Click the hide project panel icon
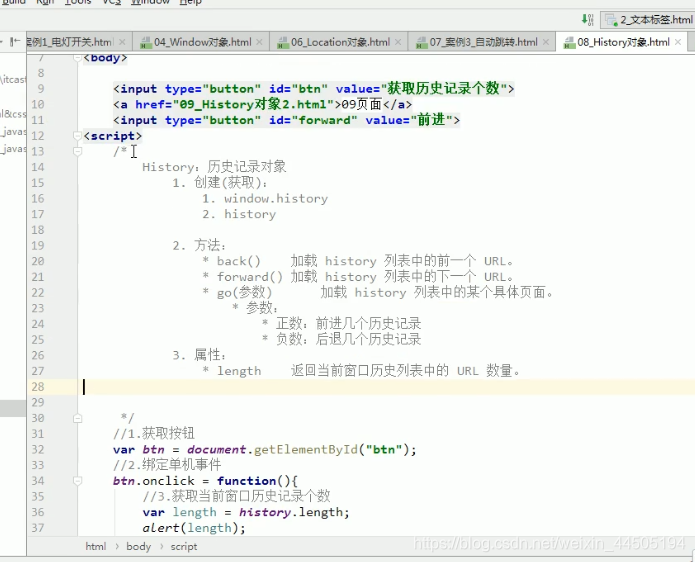The image size is (695, 562). click(15, 42)
